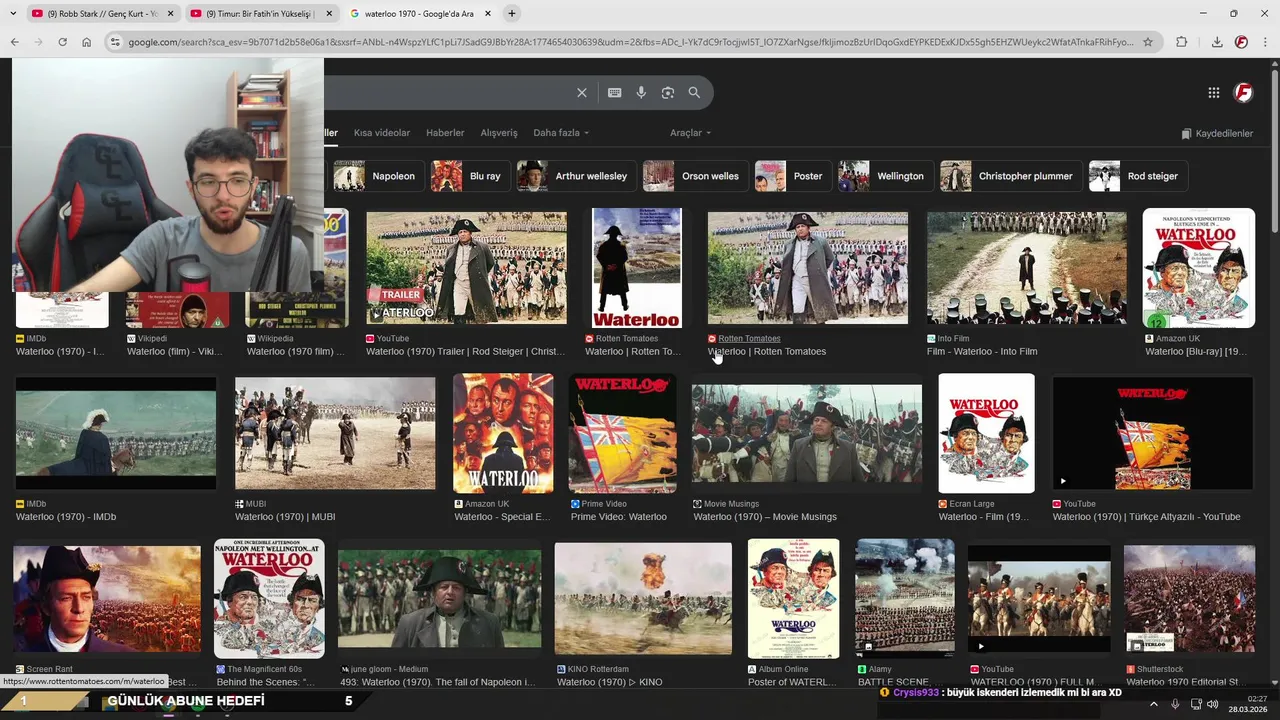This screenshot has height=720, width=1280.
Task: Open Shutterstock Waterloo 1970 Editorial image
Action: click(1189, 598)
